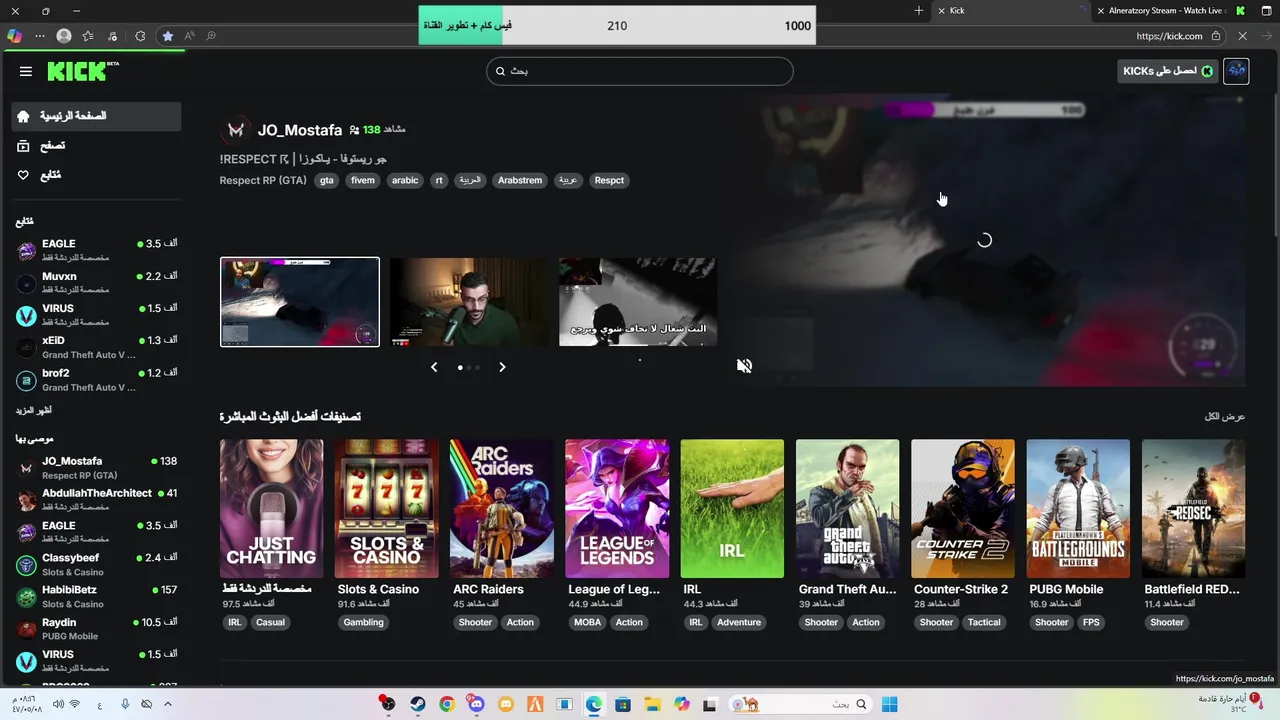Open Classybeef channel in sidebar

[x=97, y=564]
